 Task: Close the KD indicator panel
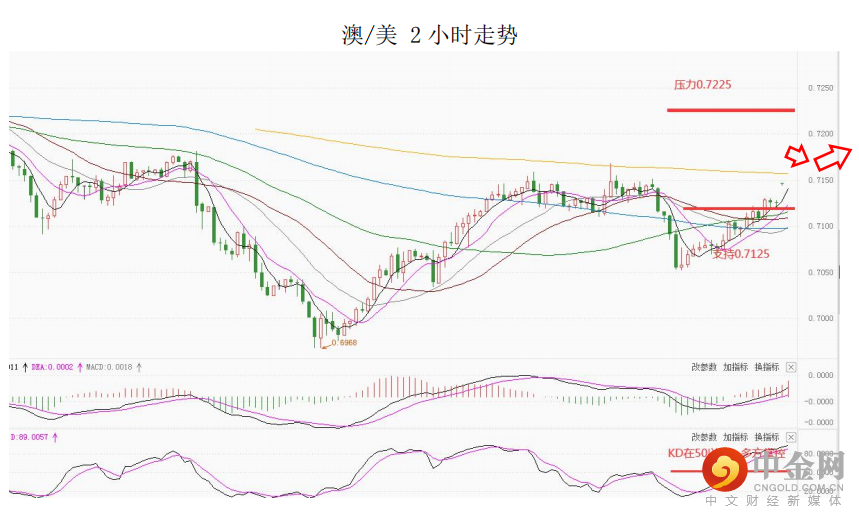[x=791, y=437]
